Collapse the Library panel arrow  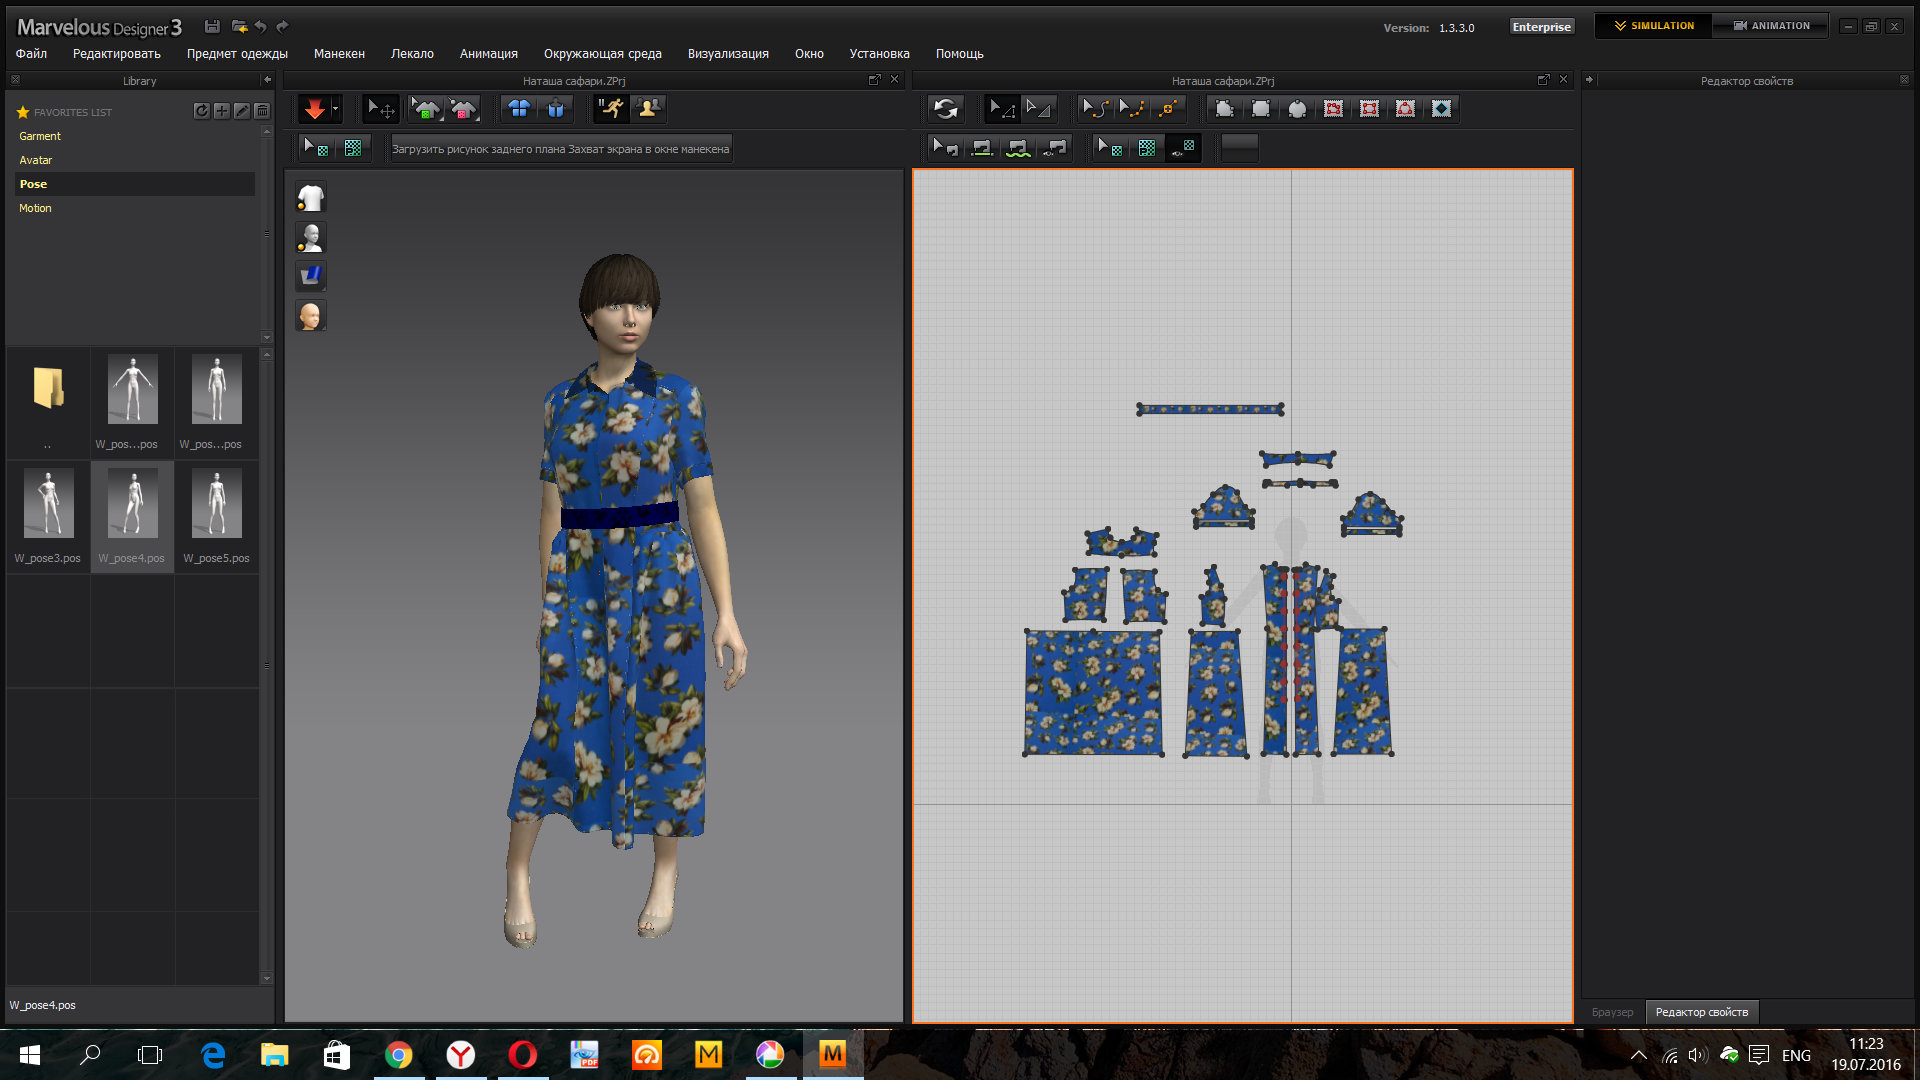[267, 80]
